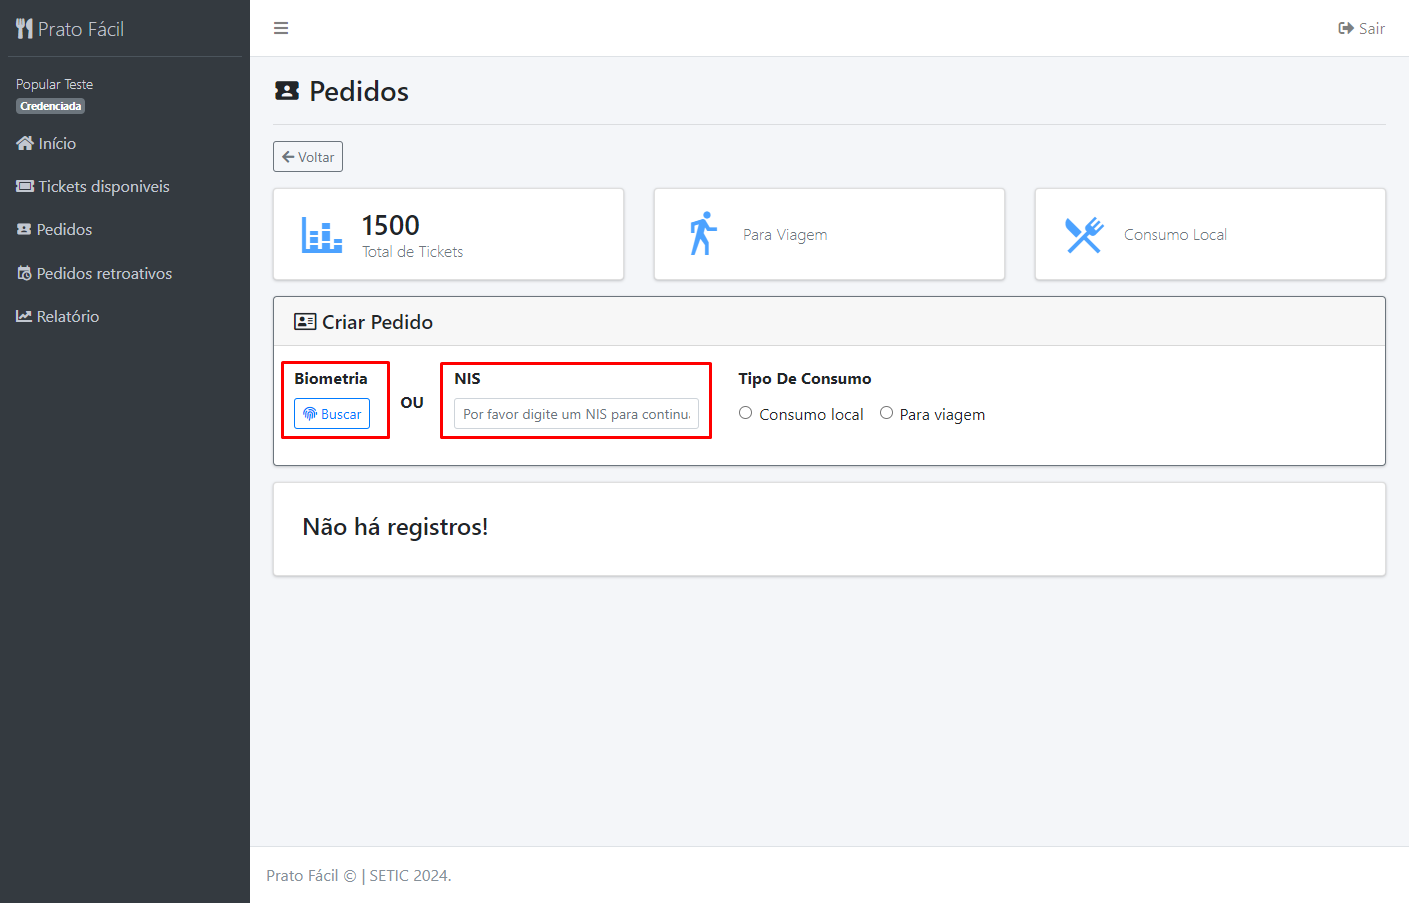The width and height of the screenshot is (1409, 903).
Task: Click the Credenciada badge
Action: point(51,106)
